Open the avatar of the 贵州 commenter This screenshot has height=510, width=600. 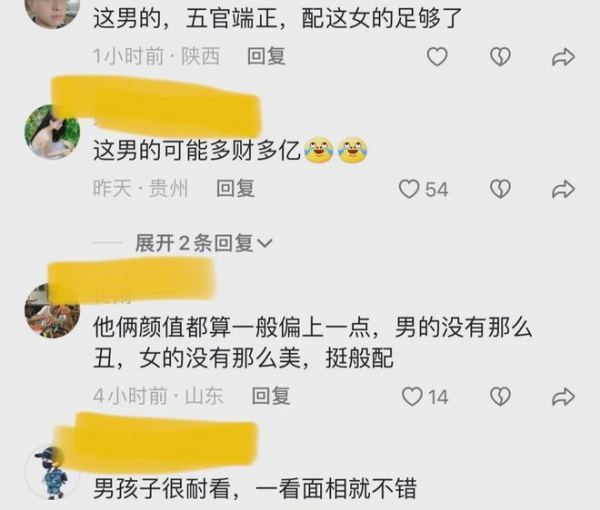pos(52,131)
